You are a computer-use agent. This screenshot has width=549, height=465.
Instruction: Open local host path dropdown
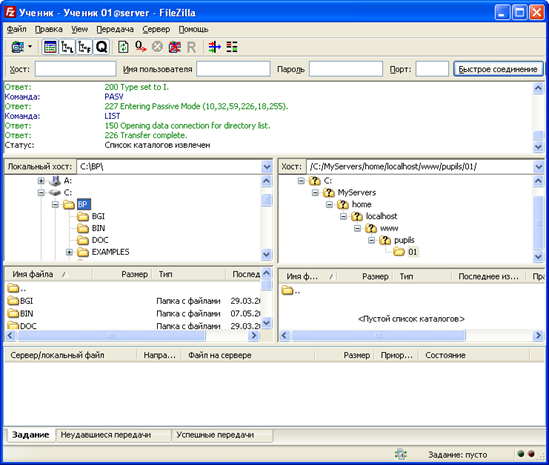coord(267,167)
